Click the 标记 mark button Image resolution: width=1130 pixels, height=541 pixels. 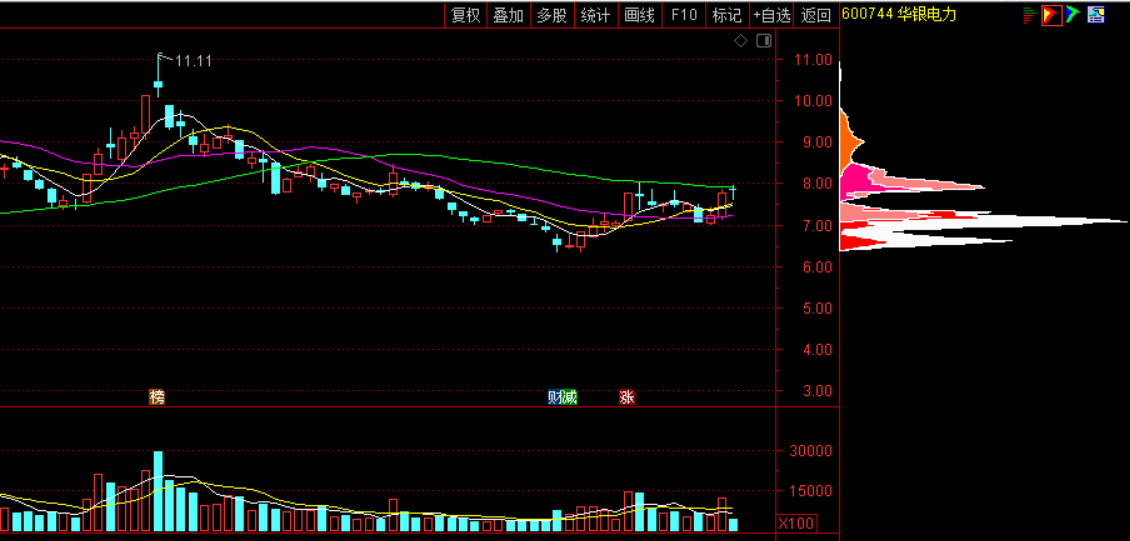726,15
